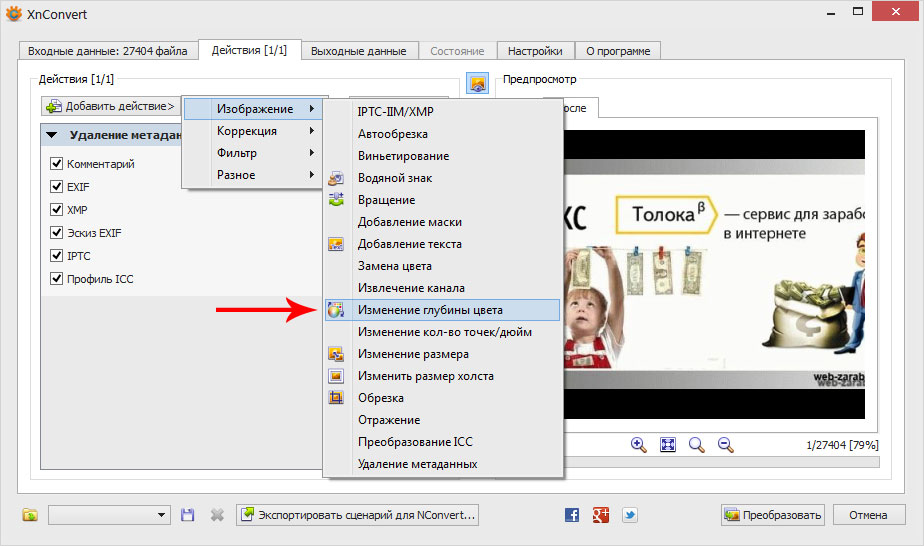
Task: Select Преобразование ICC menu item
Action: tap(442, 442)
